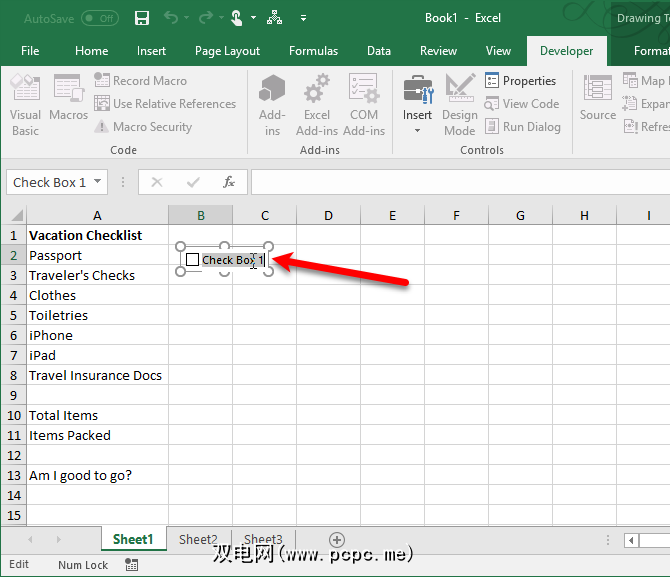
Task: Open the Visual Basic editor
Action: (x=25, y=104)
